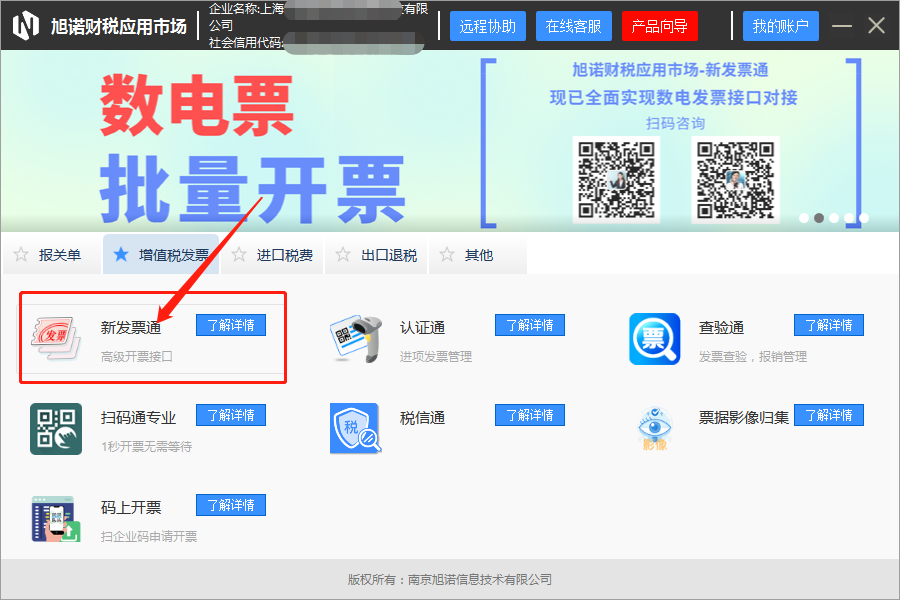Switch to the 增值税发票 tab

pos(161,254)
